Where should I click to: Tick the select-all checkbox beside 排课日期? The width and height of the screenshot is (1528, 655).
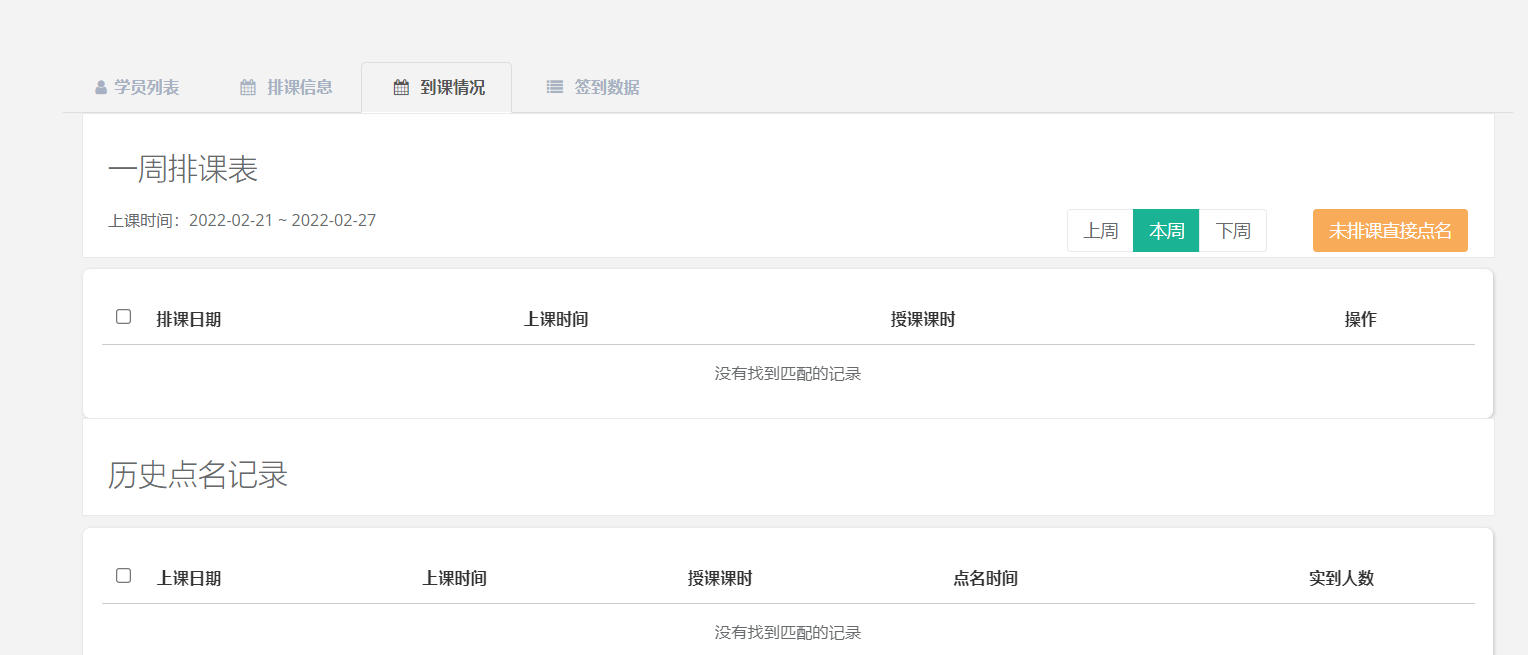(x=124, y=317)
